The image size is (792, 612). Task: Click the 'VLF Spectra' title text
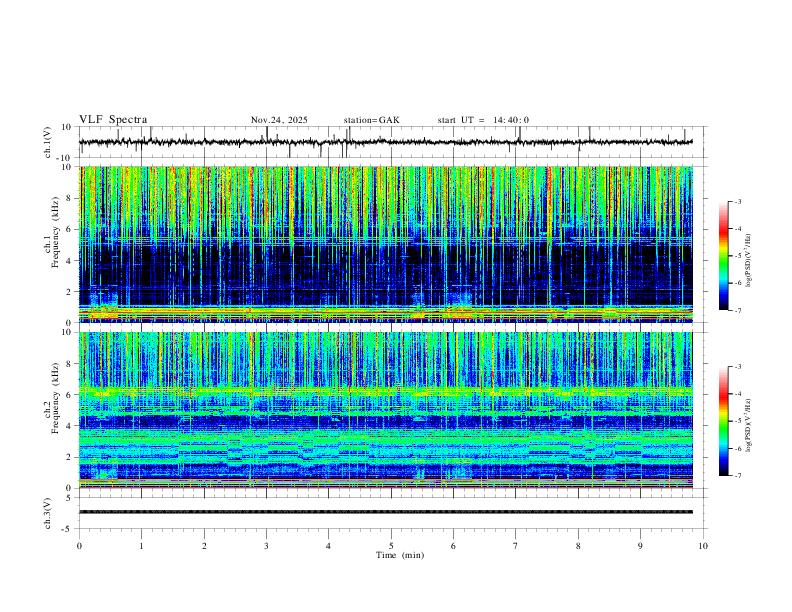(x=113, y=120)
